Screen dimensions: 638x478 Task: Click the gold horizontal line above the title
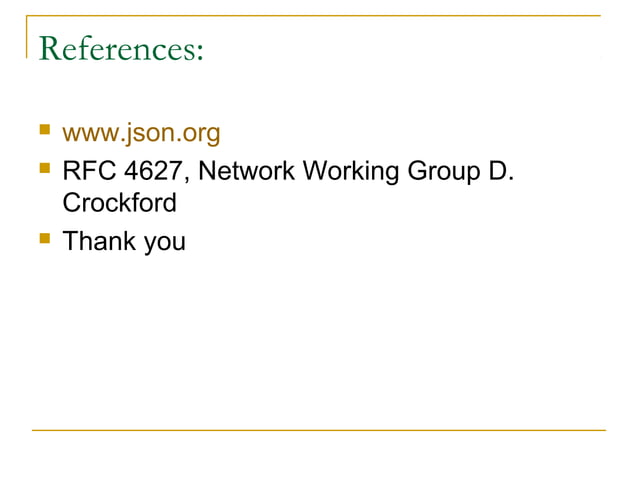point(314,16)
